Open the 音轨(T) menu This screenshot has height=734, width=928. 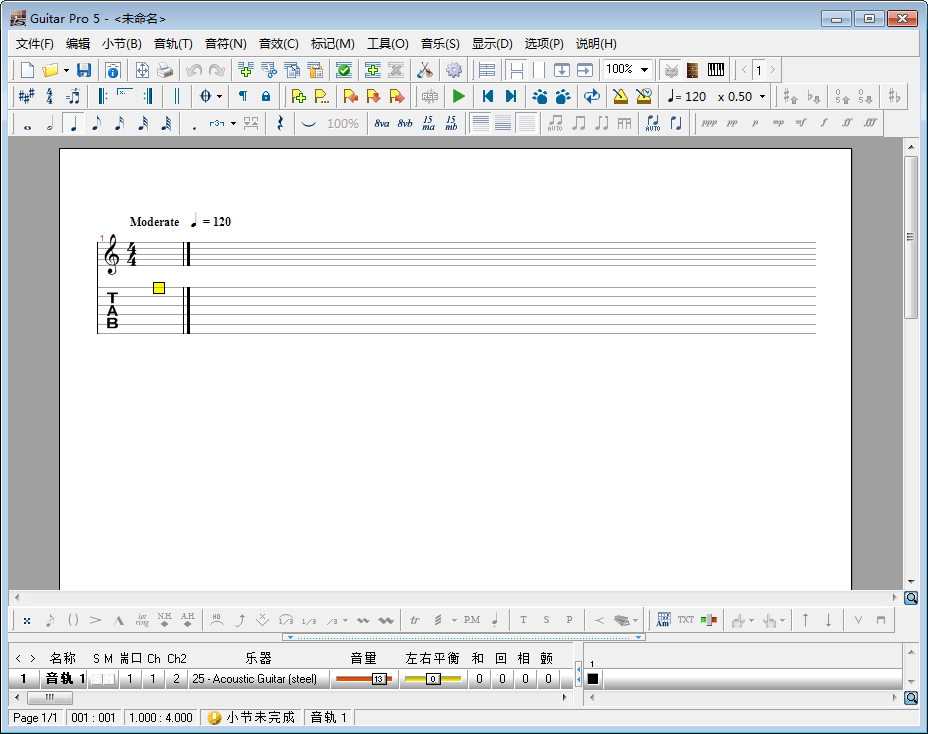173,44
